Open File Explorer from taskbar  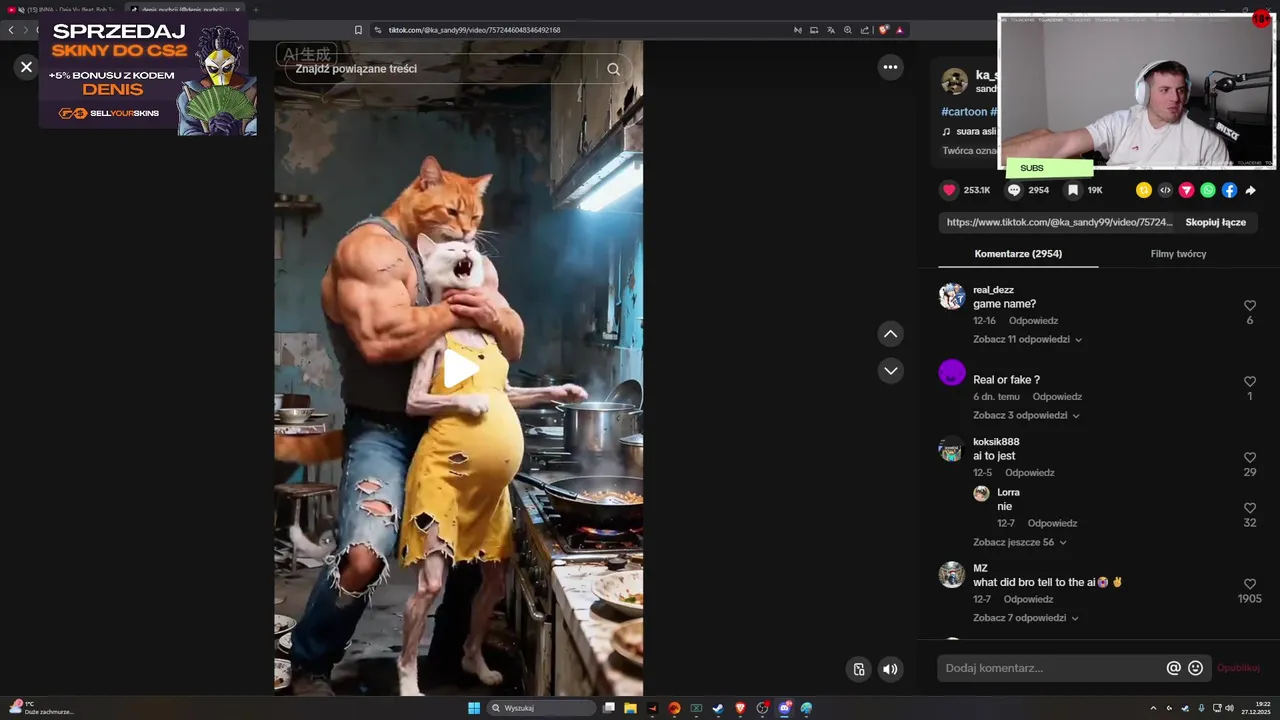point(630,708)
